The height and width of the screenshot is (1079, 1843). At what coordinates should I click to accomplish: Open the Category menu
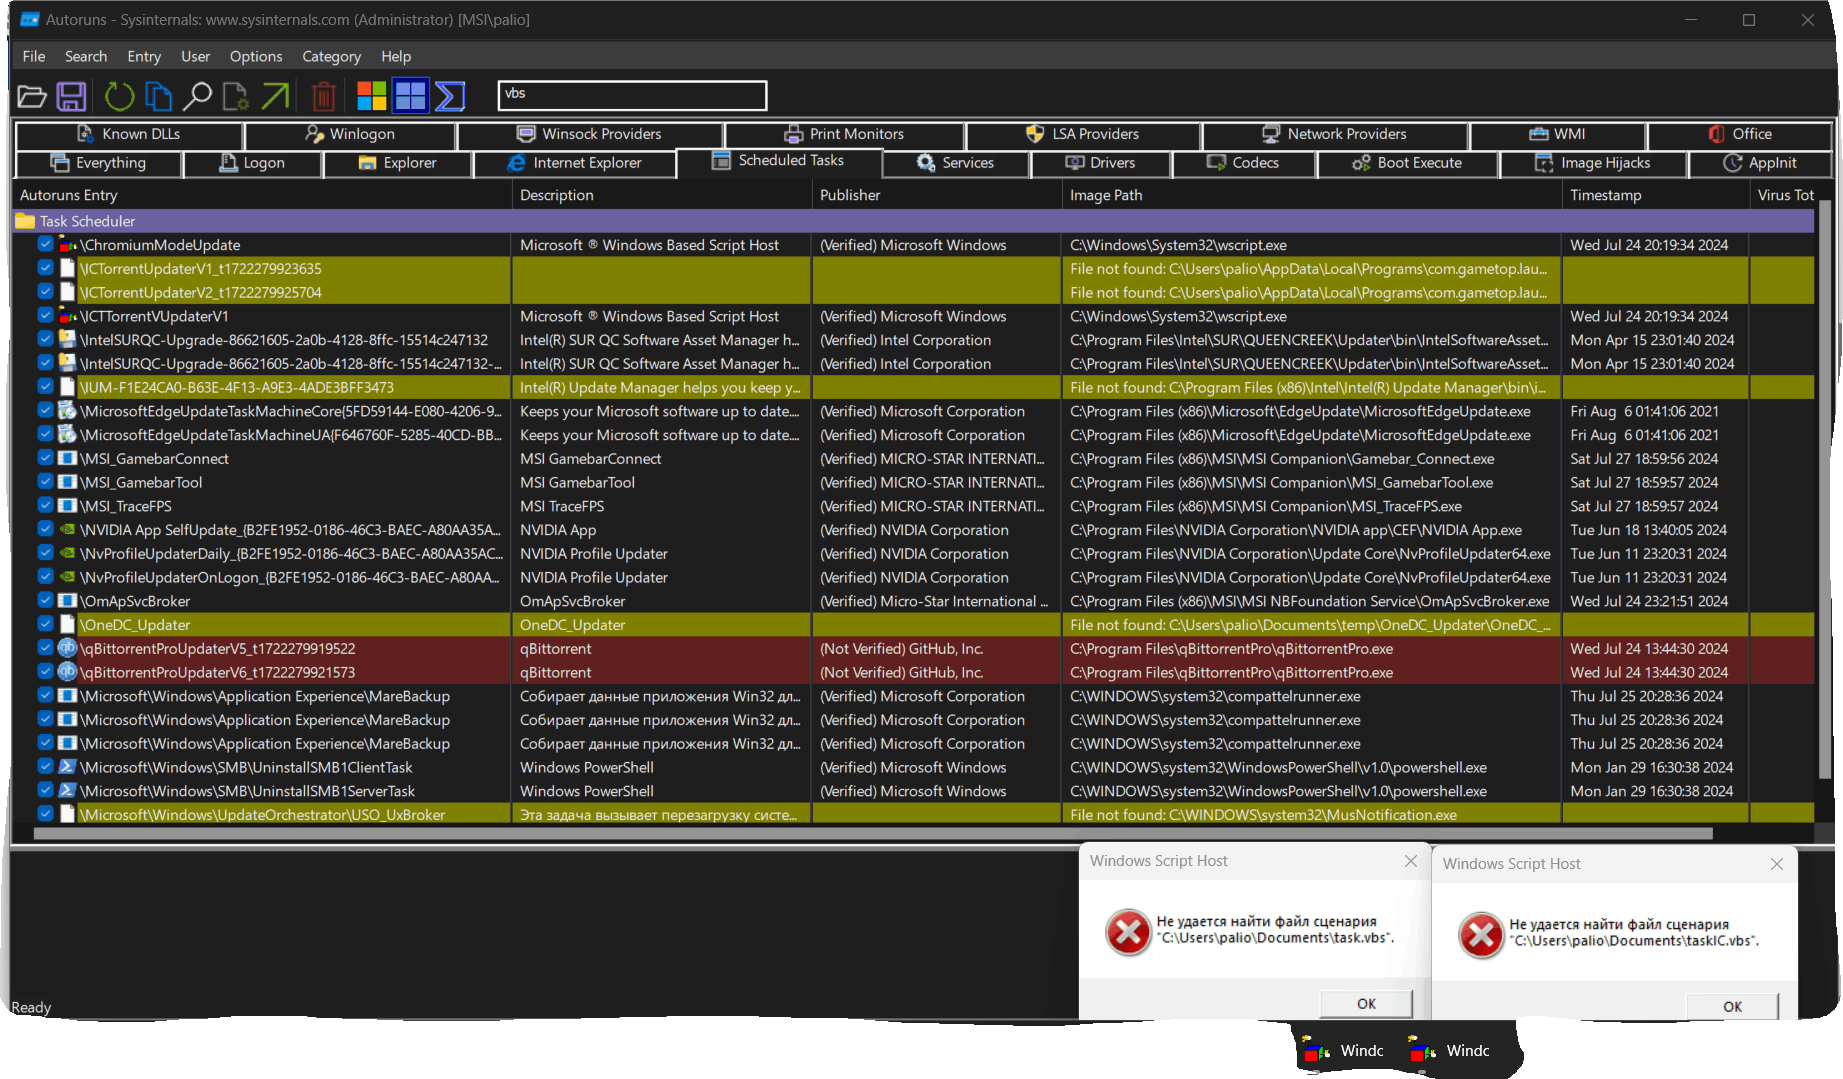331,57
